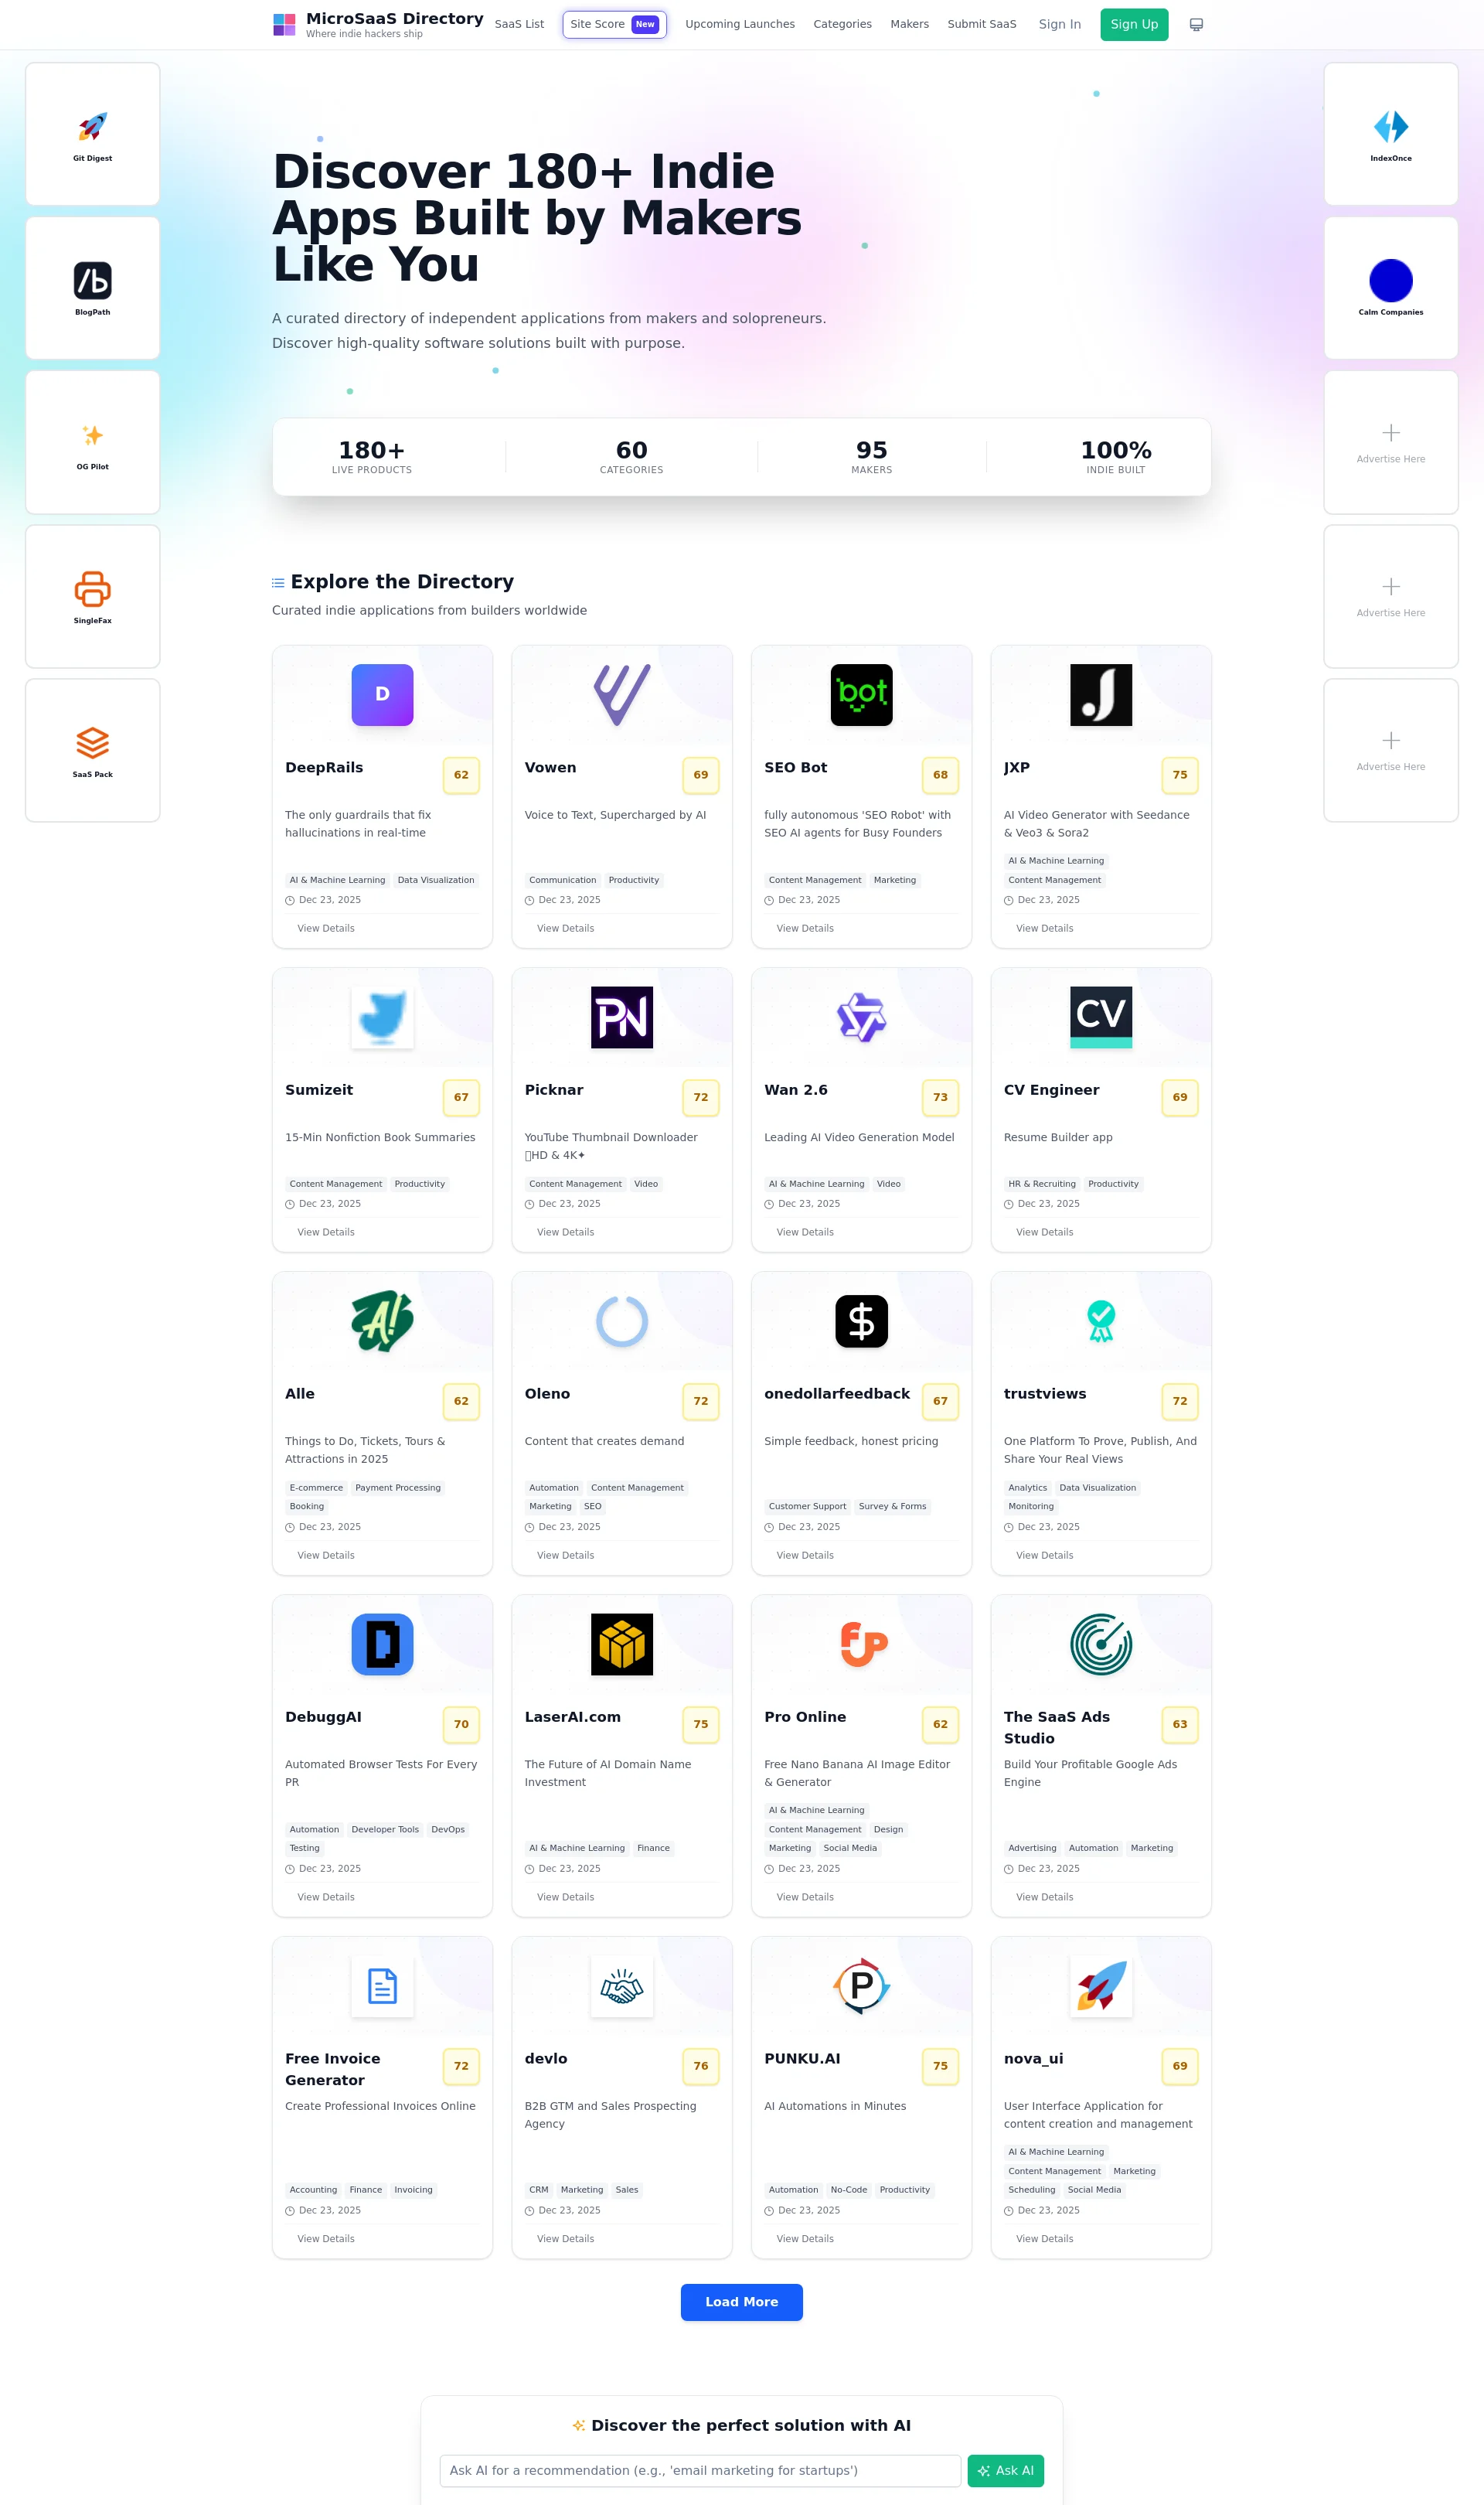Open View Details for DeepRails
The height and width of the screenshot is (2505, 1484).
point(326,928)
